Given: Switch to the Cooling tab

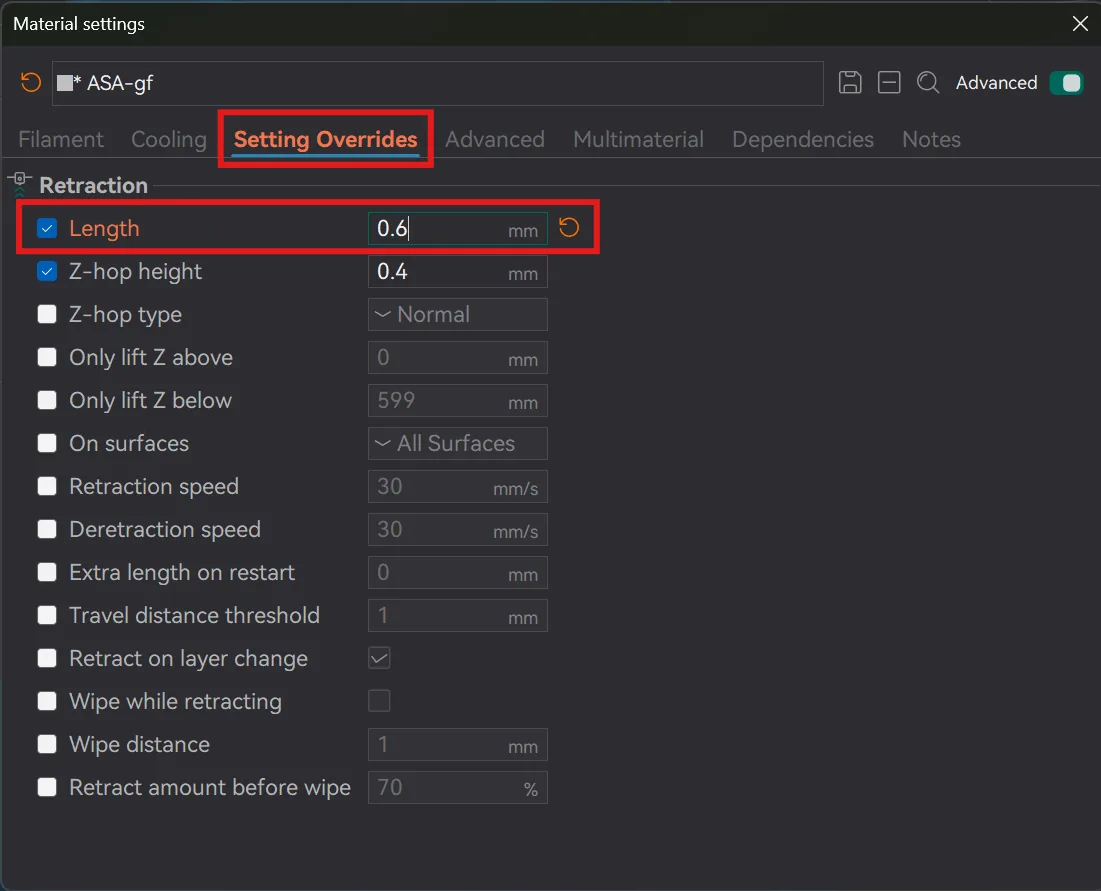Looking at the screenshot, I should 169,139.
